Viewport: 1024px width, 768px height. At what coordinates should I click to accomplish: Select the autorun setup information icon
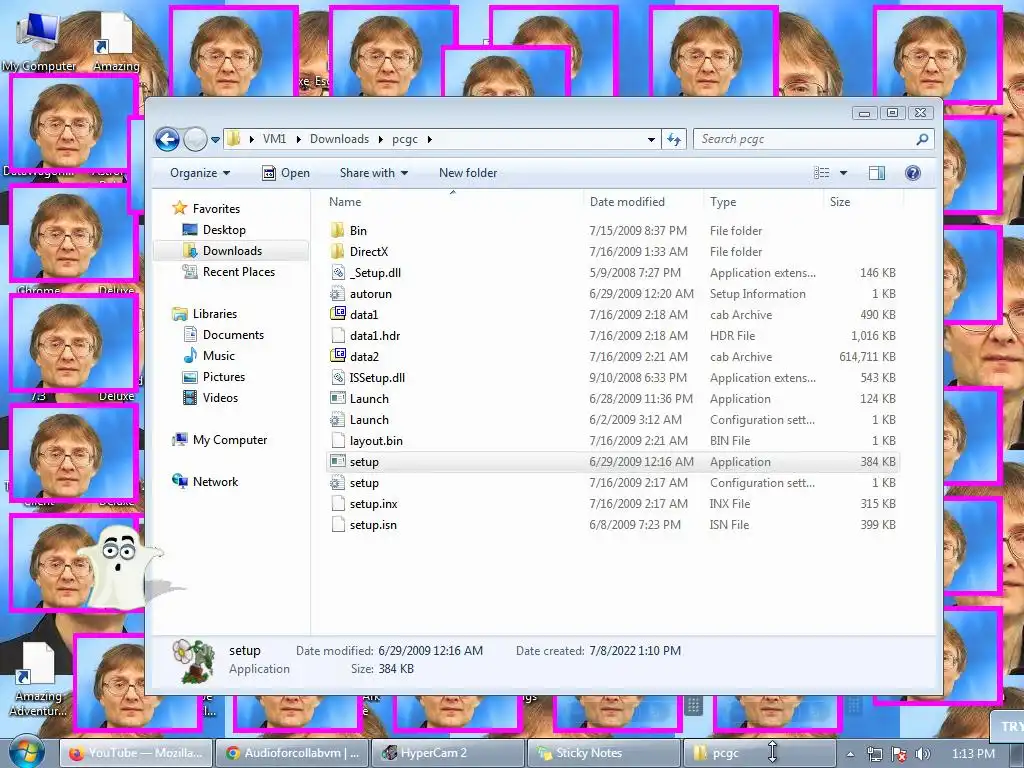[338, 294]
